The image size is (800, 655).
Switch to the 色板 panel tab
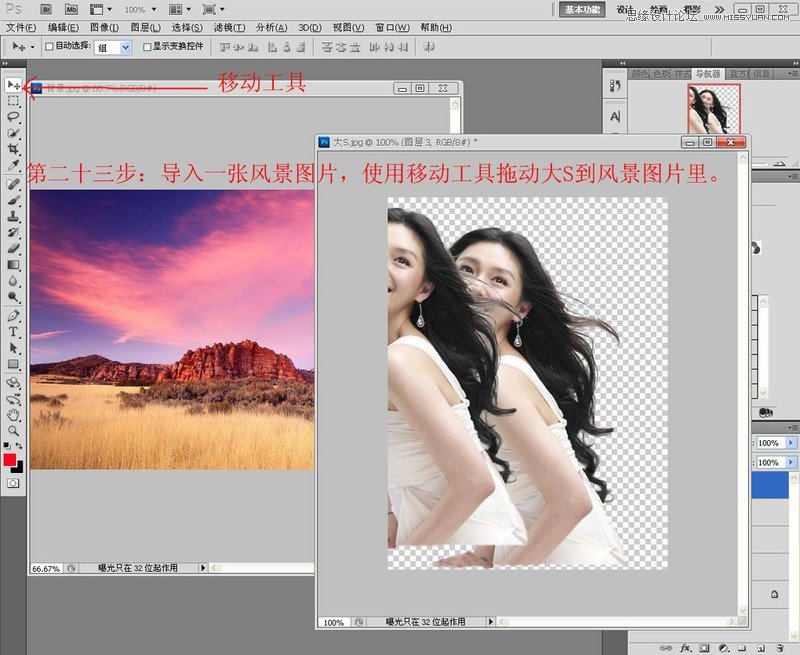(660, 72)
